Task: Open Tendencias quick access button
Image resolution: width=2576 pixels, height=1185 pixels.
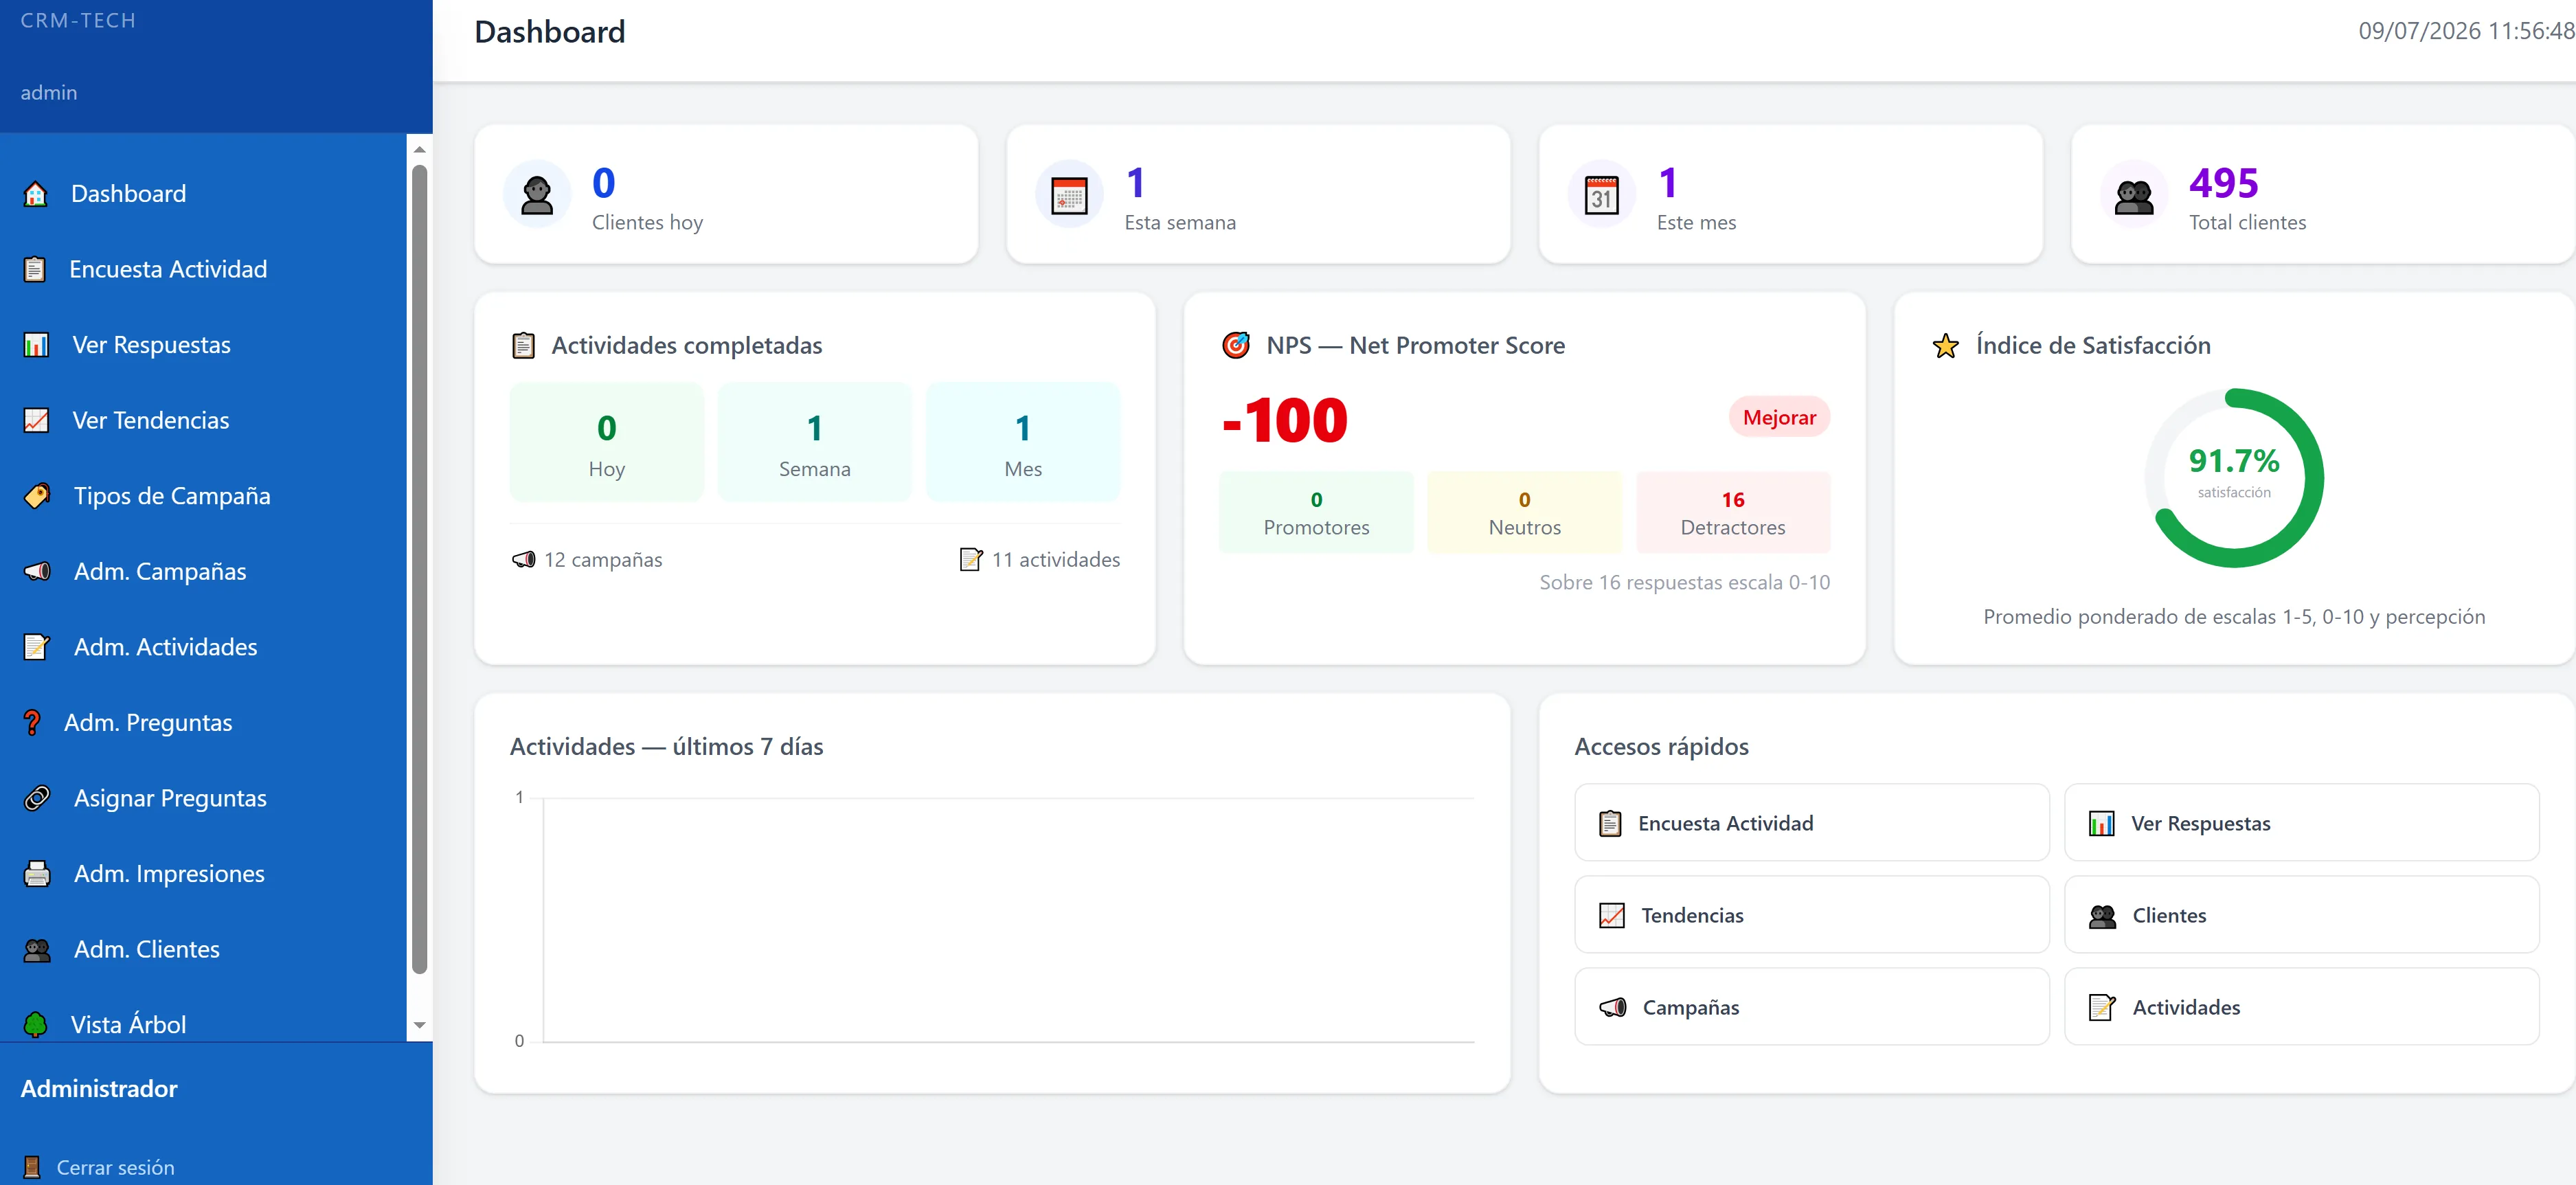Action: pyautogui.click(x=1811, y=915)
